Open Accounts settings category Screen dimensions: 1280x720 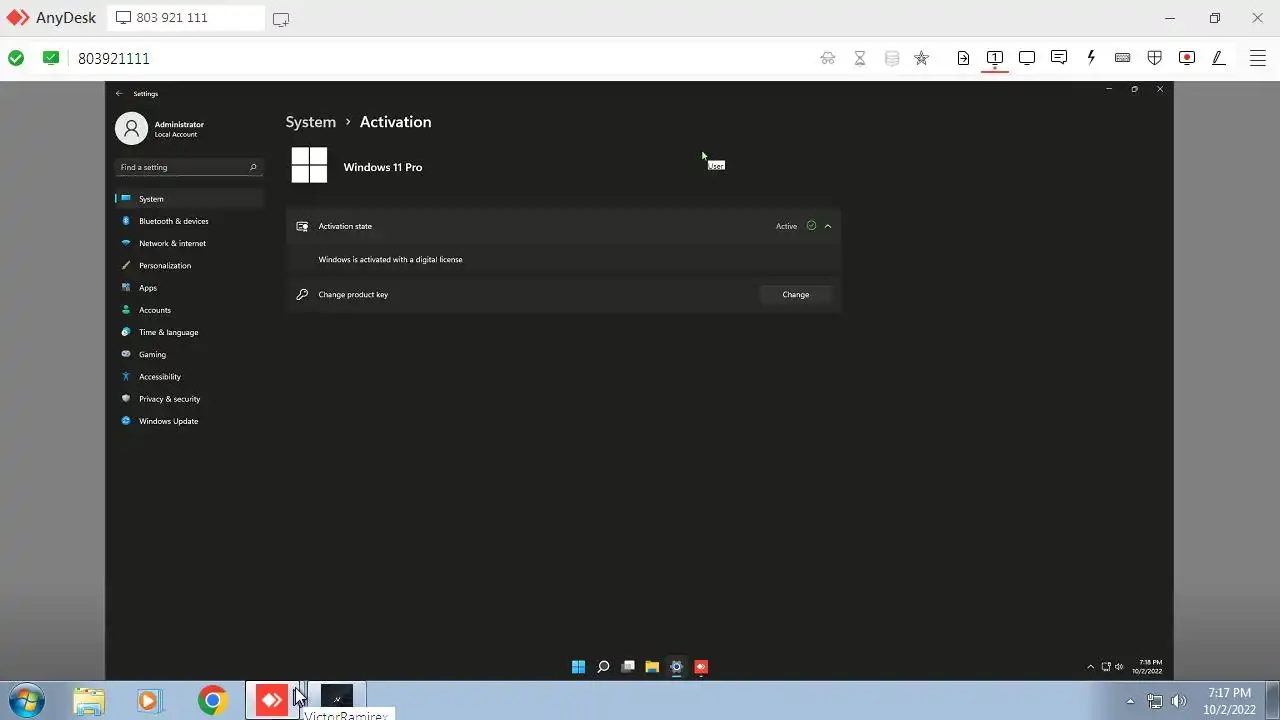point(189,310)
